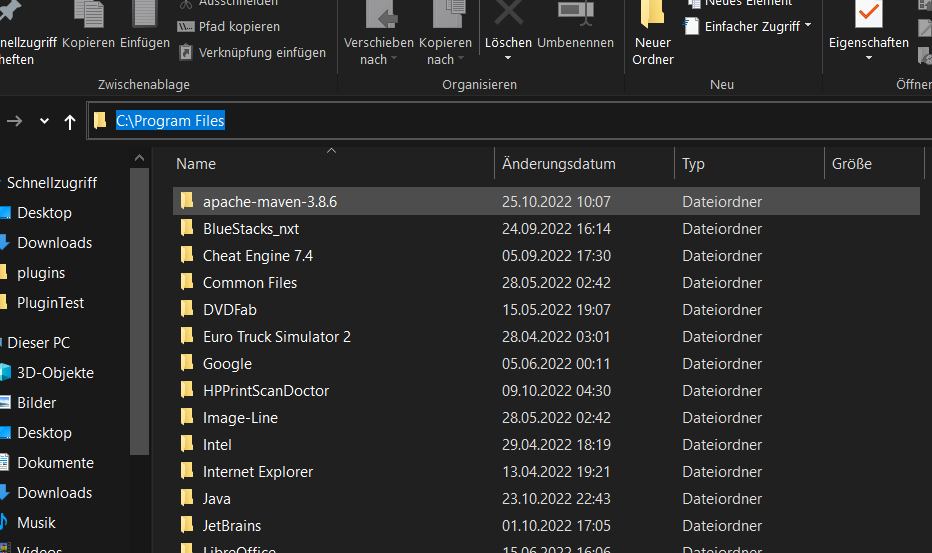Open Desktop under Dieser PC
This screenshot has width=932, height=553.
44,433
